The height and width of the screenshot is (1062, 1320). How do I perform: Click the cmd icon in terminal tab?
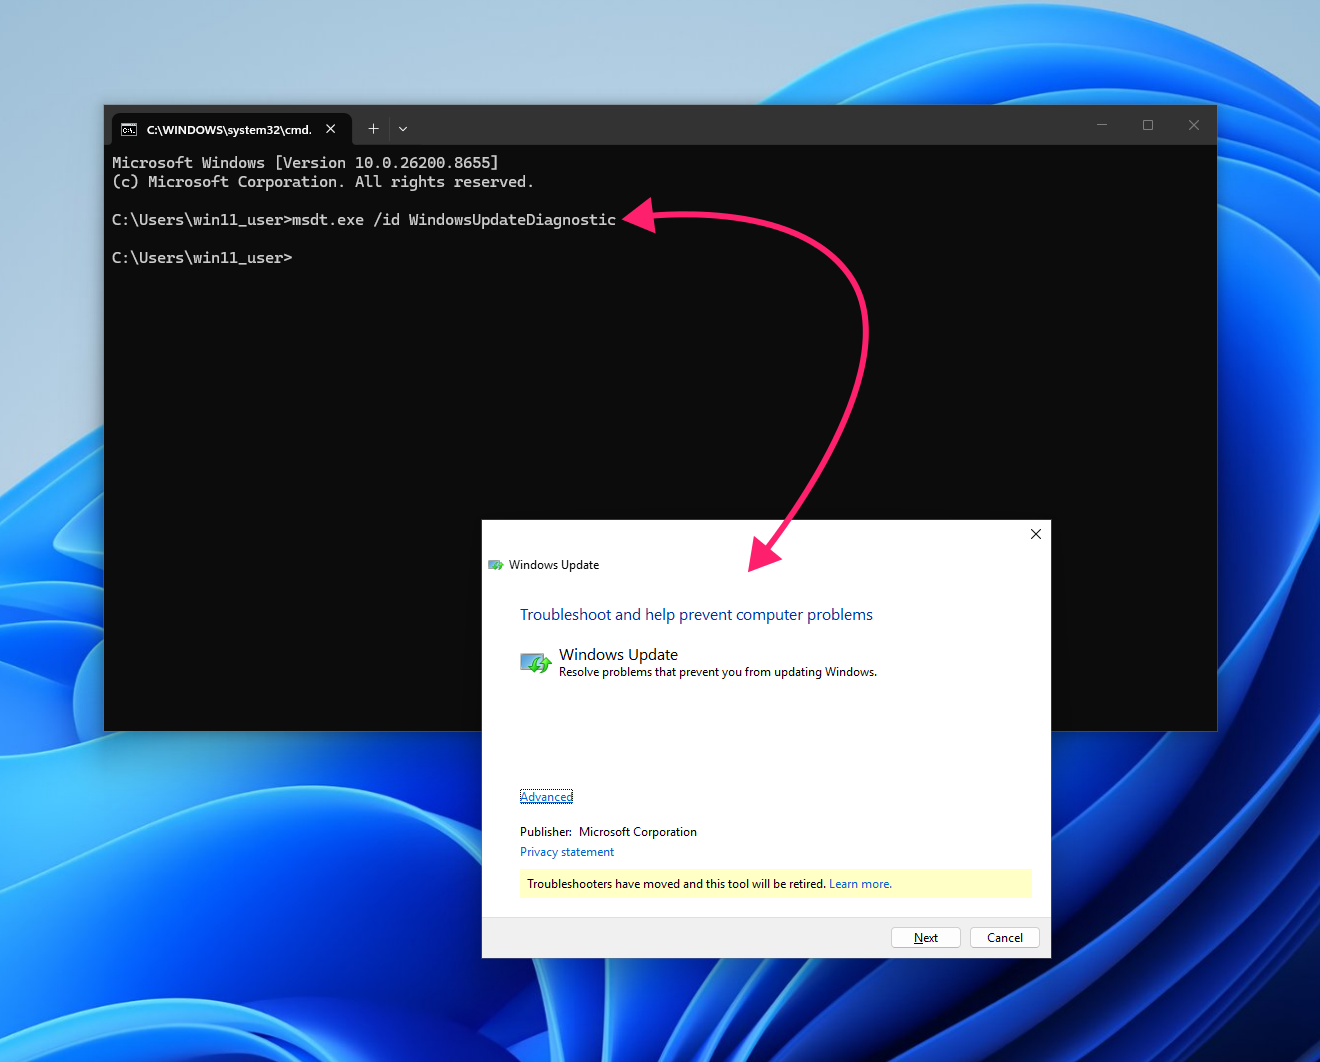[x=129, y=130]
